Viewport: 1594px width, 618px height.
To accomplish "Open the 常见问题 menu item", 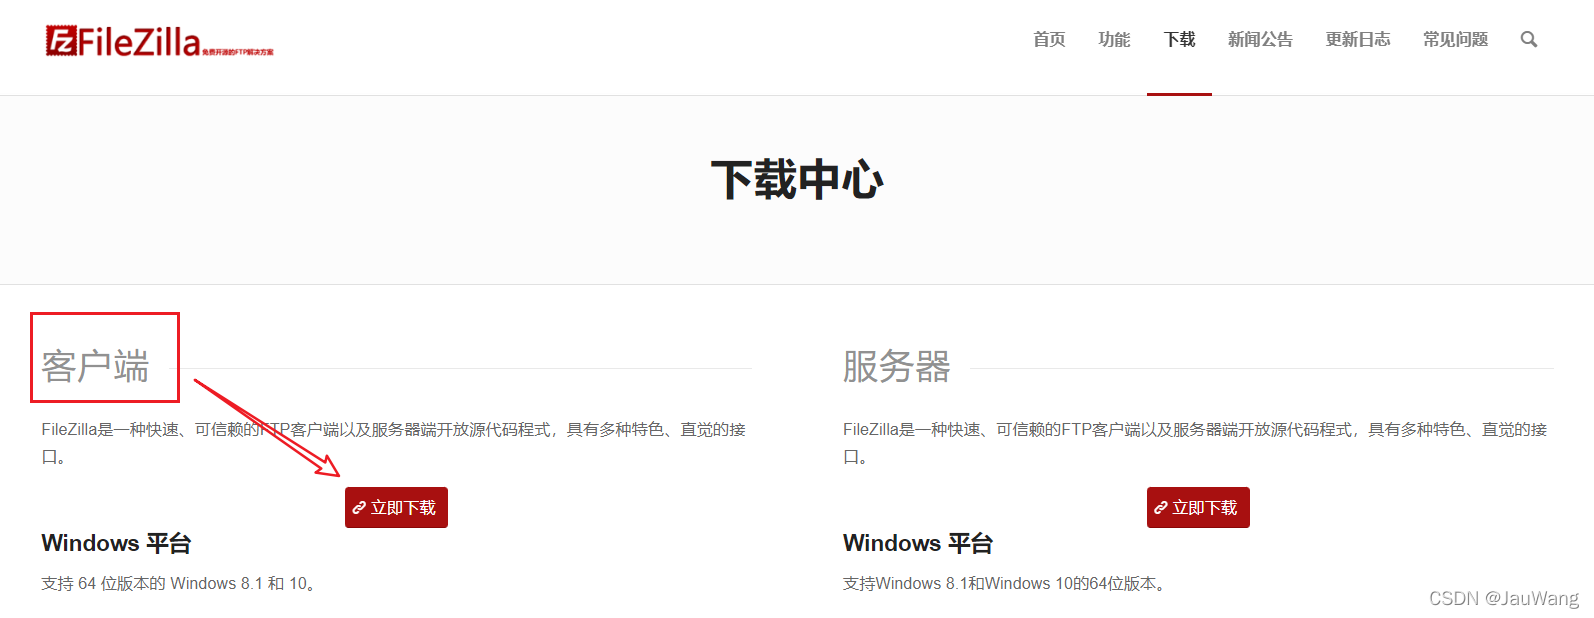I will (1455, 40).
